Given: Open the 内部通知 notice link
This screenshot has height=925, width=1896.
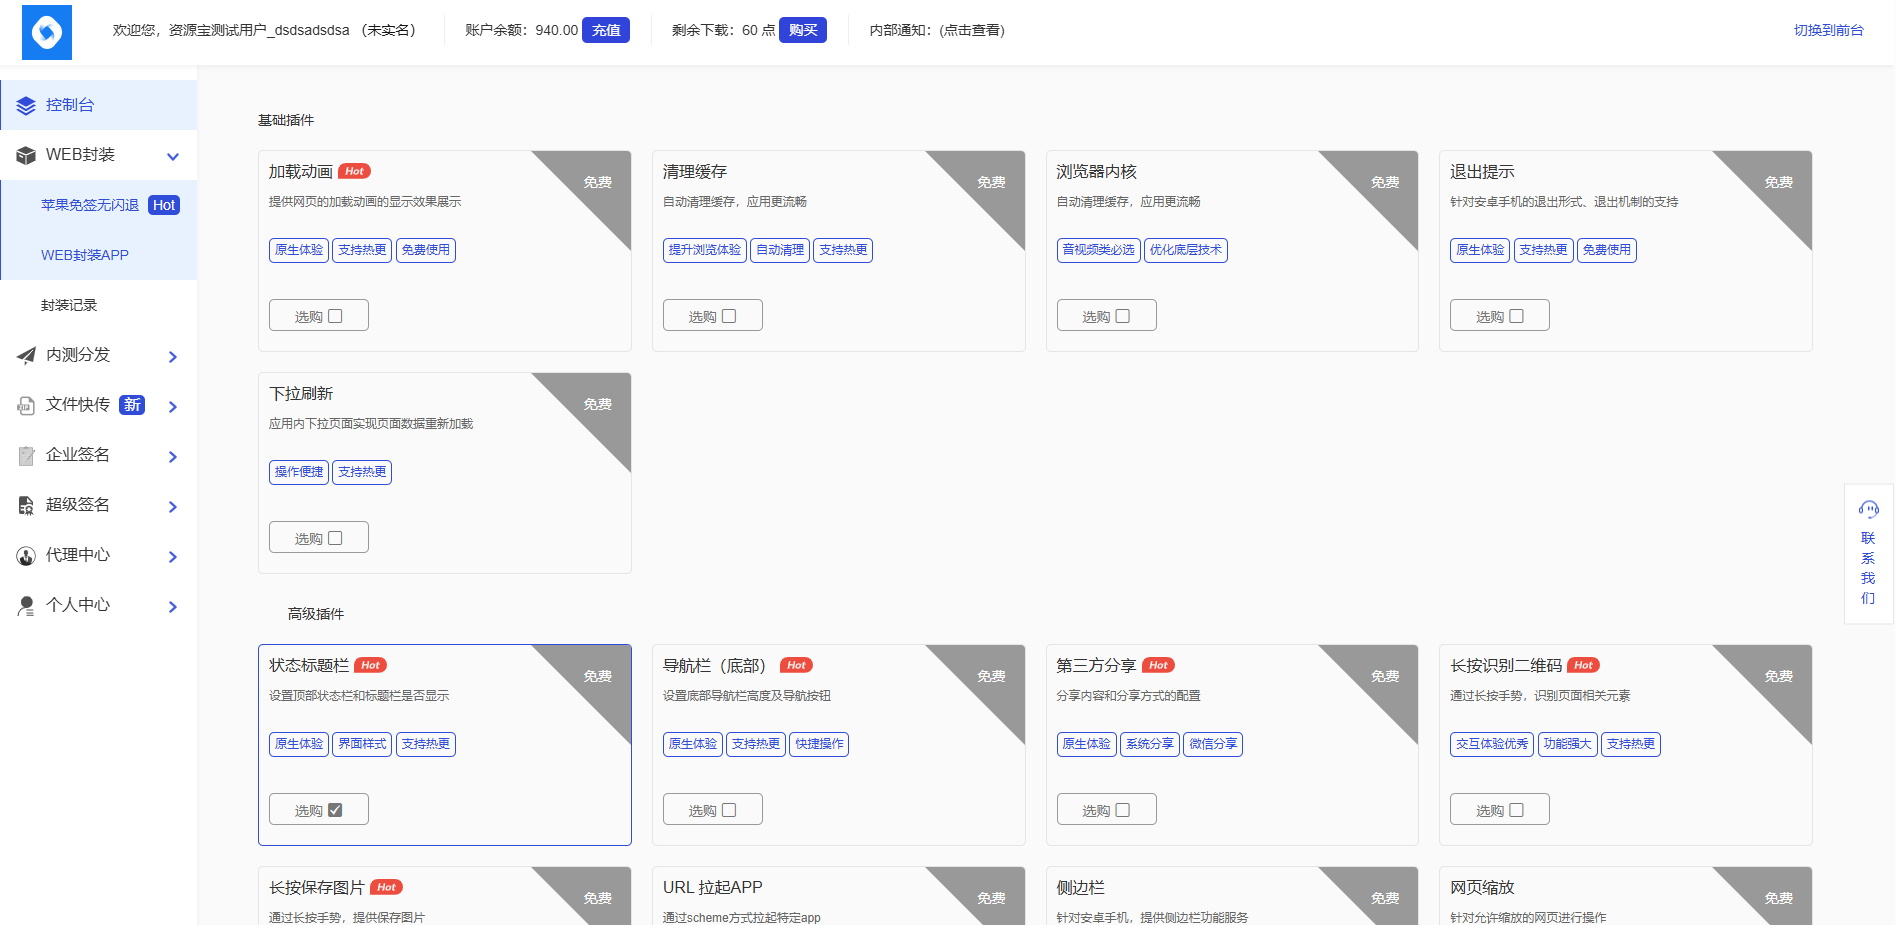Looking at the screenshot, I should [x=937, y=30].
